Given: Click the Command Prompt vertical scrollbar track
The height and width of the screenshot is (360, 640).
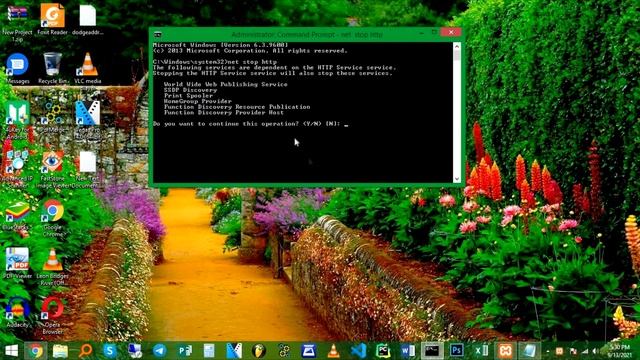Looking at the screenshot, I should [x=457, y=112].
